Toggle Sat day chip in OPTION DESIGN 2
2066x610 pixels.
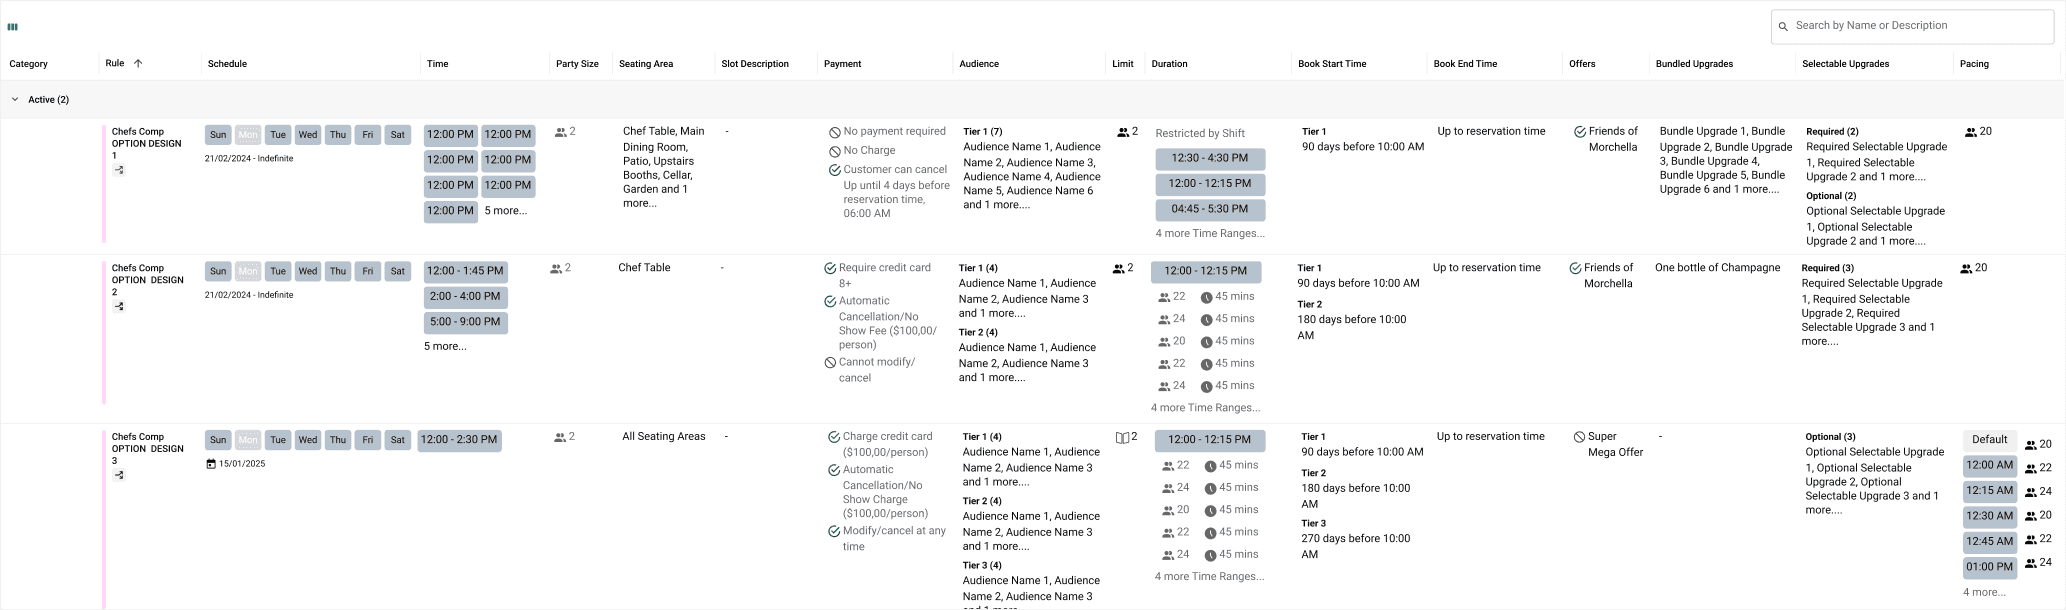coord(398,271)
